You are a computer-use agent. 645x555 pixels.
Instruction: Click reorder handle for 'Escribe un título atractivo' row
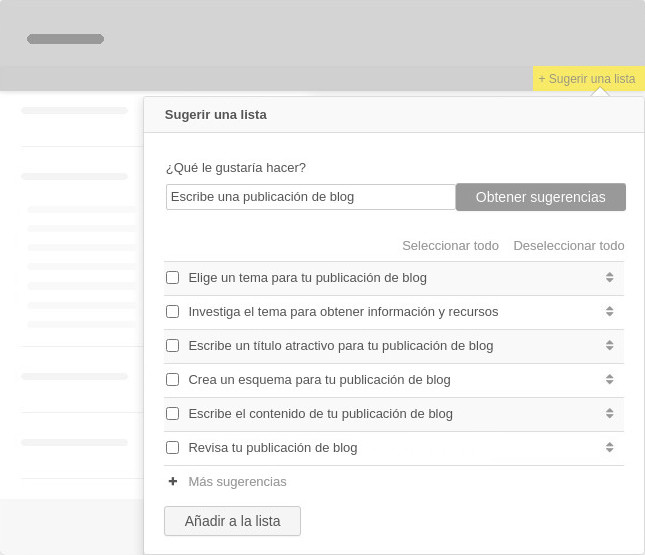(610, 345)
